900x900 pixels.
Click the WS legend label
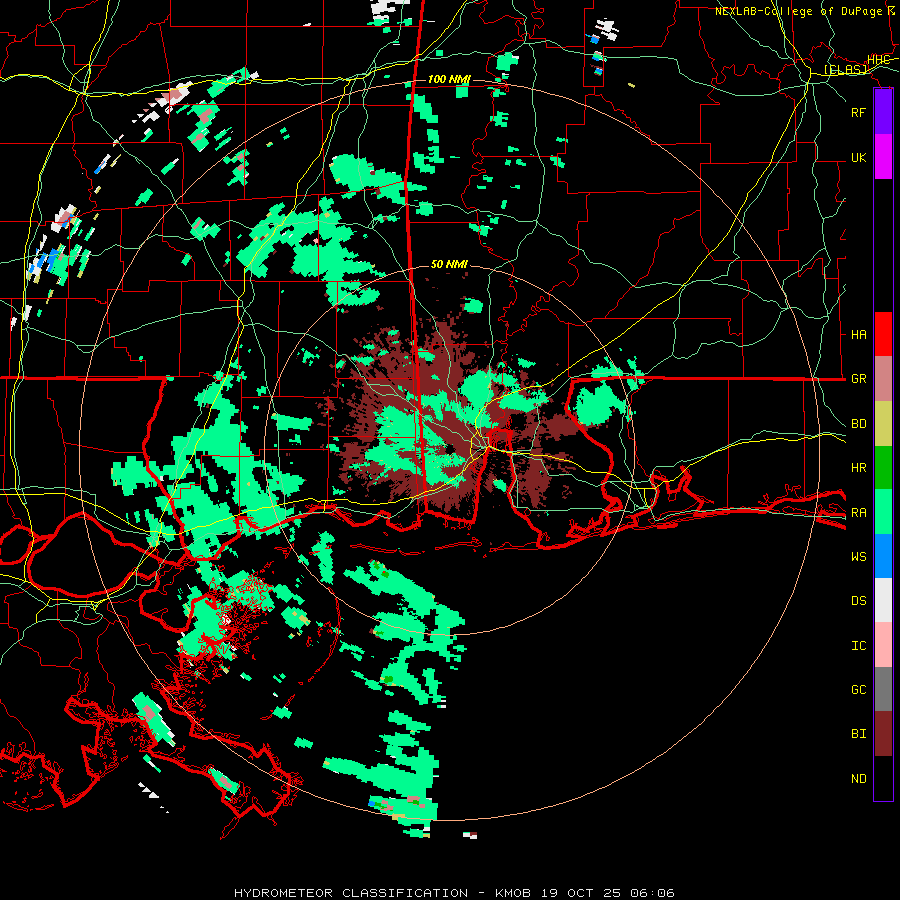tap(858, 557)
